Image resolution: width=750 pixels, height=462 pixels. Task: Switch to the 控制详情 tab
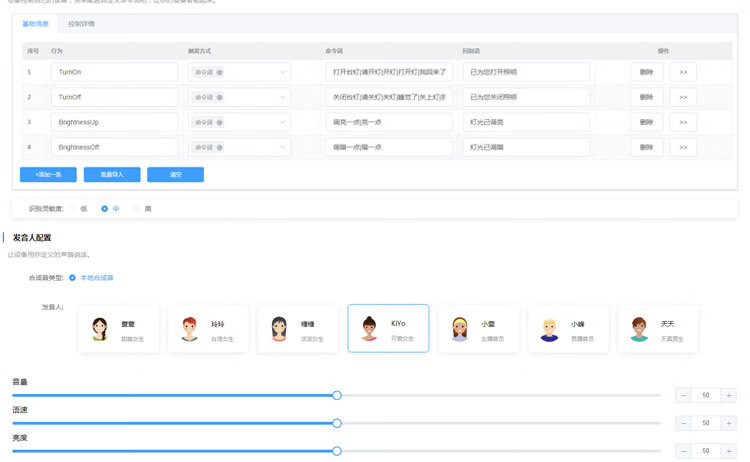(x=81, y=22)
